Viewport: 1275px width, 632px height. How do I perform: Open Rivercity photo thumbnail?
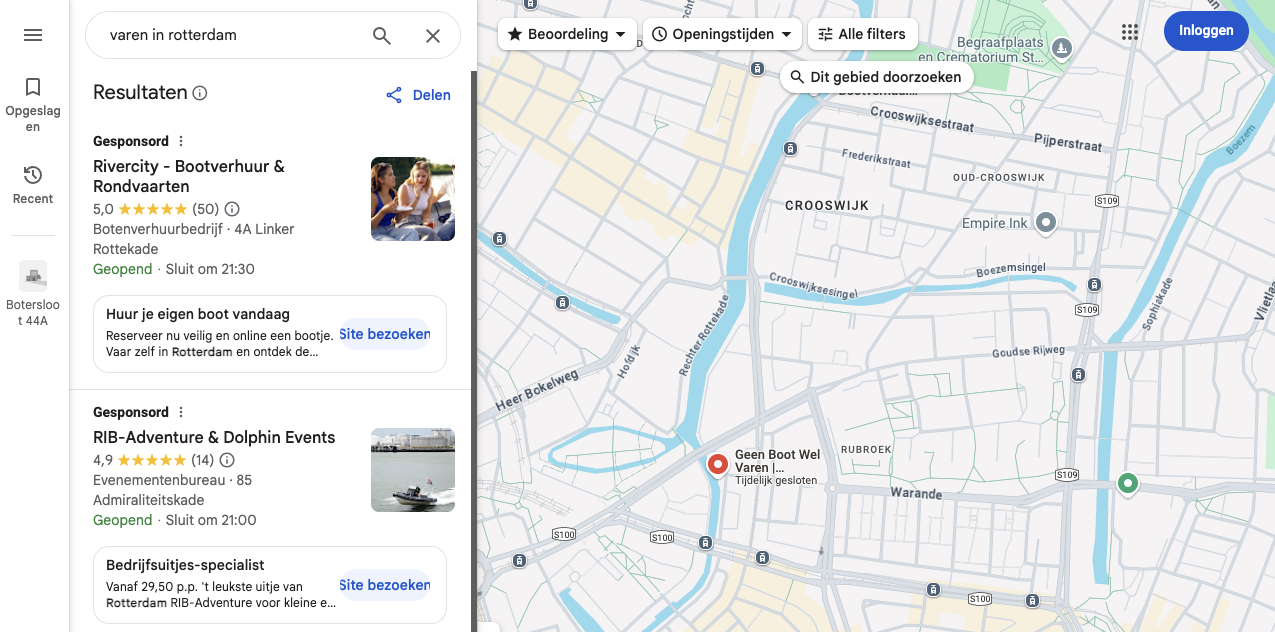(x=413, y=199)
